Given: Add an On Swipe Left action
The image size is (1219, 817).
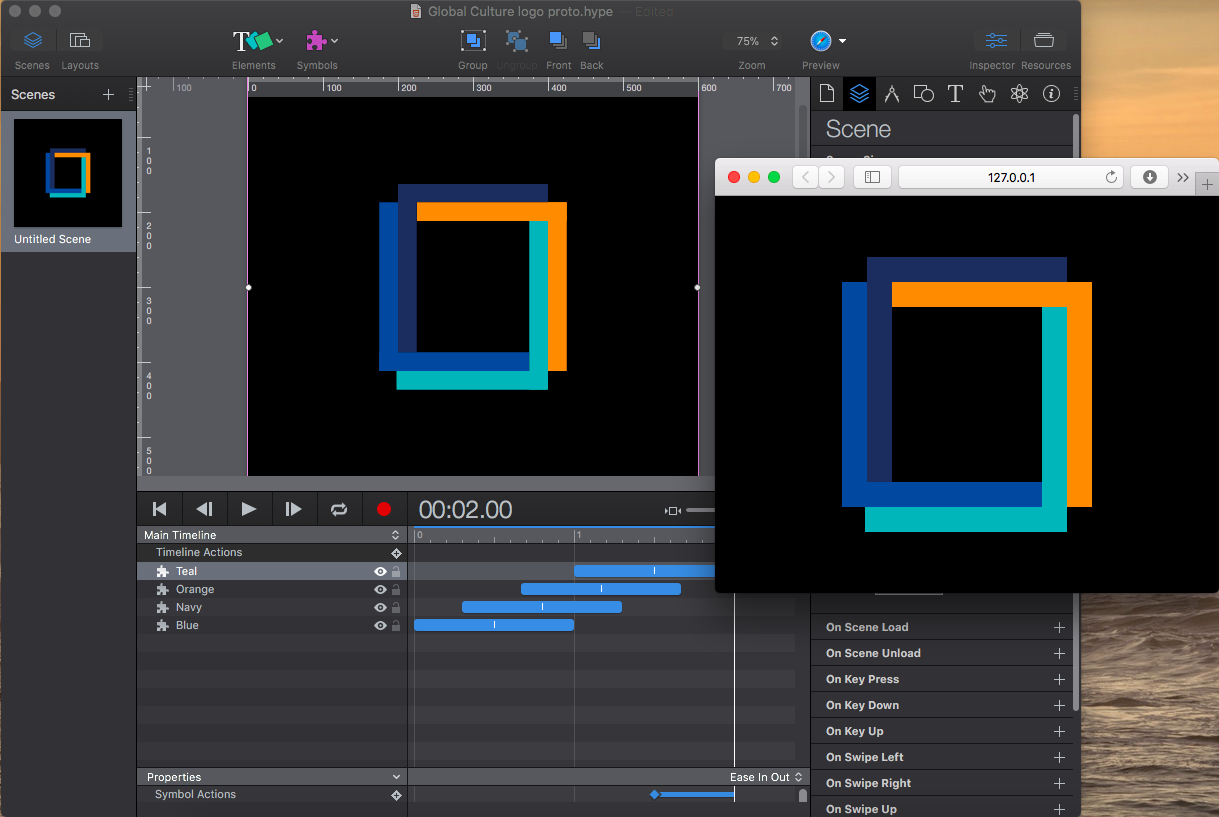Looking at the screenshot, I should point(1059,758).
